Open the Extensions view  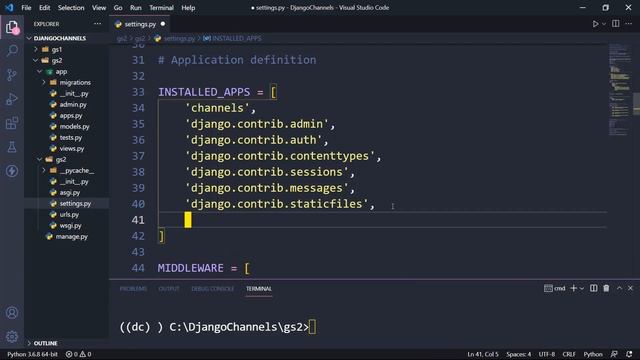point(12,123)
